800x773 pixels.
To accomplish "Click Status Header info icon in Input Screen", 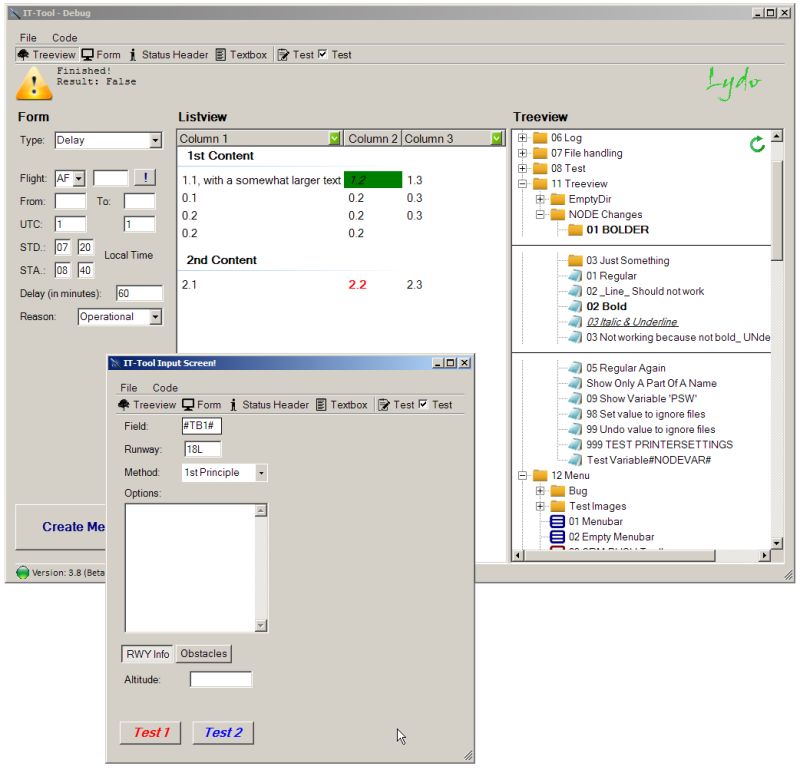I will (233, 405).
